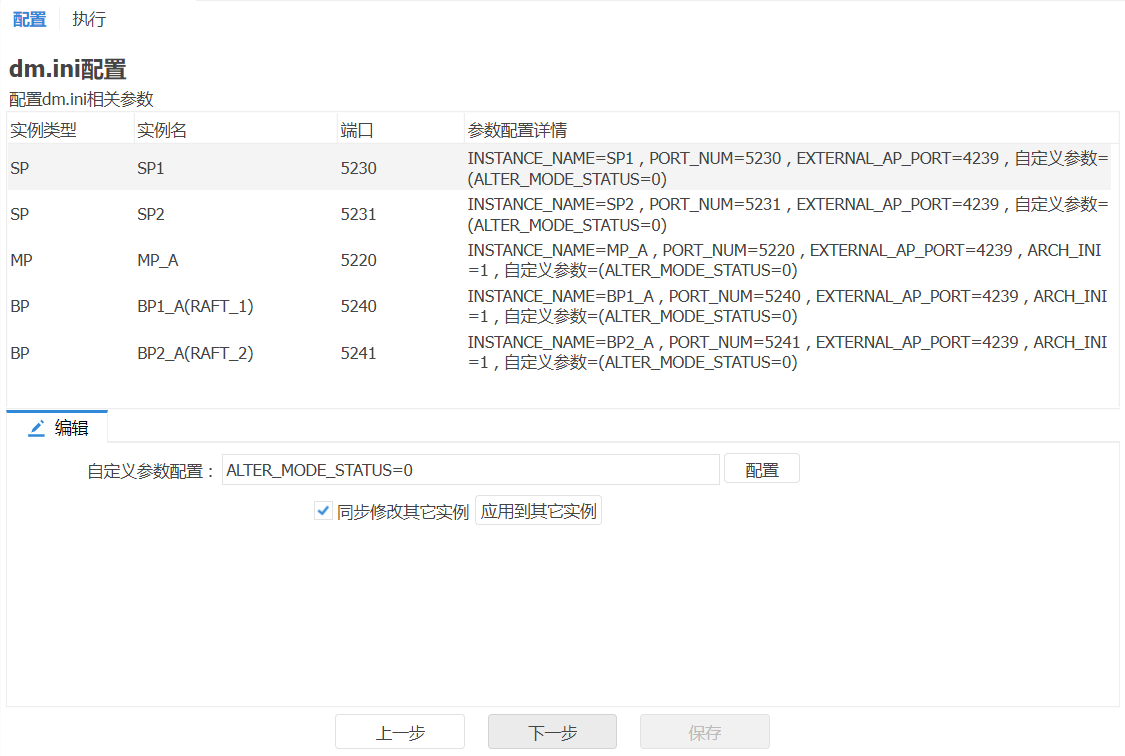Open the 编辑 tab

point(70,428)
